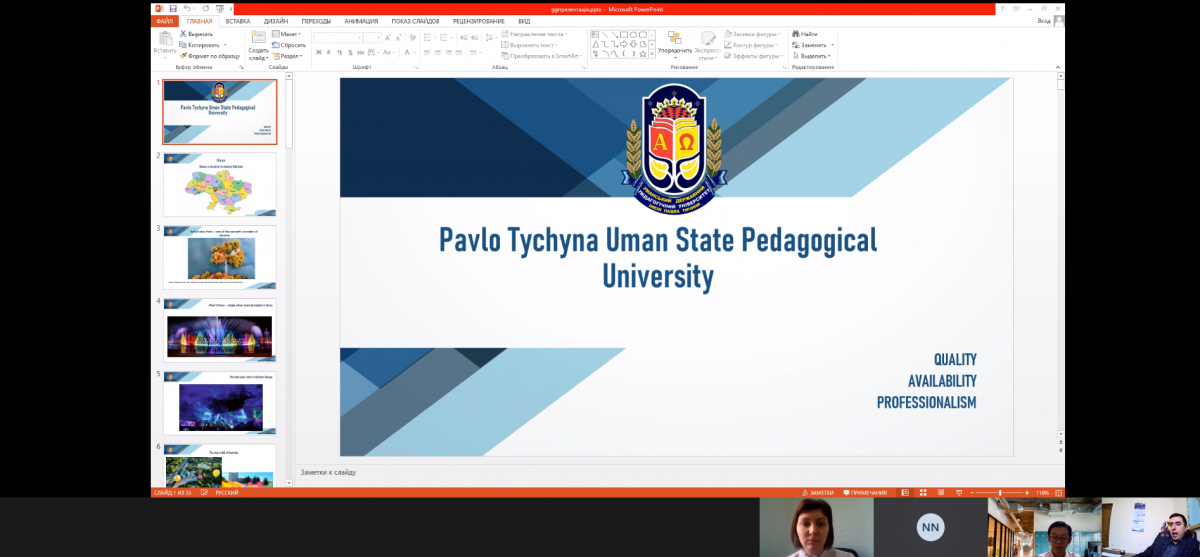This screenshot has height=557, width=1200.
Task: Open Выделить select dropdown
Action: 811,56
